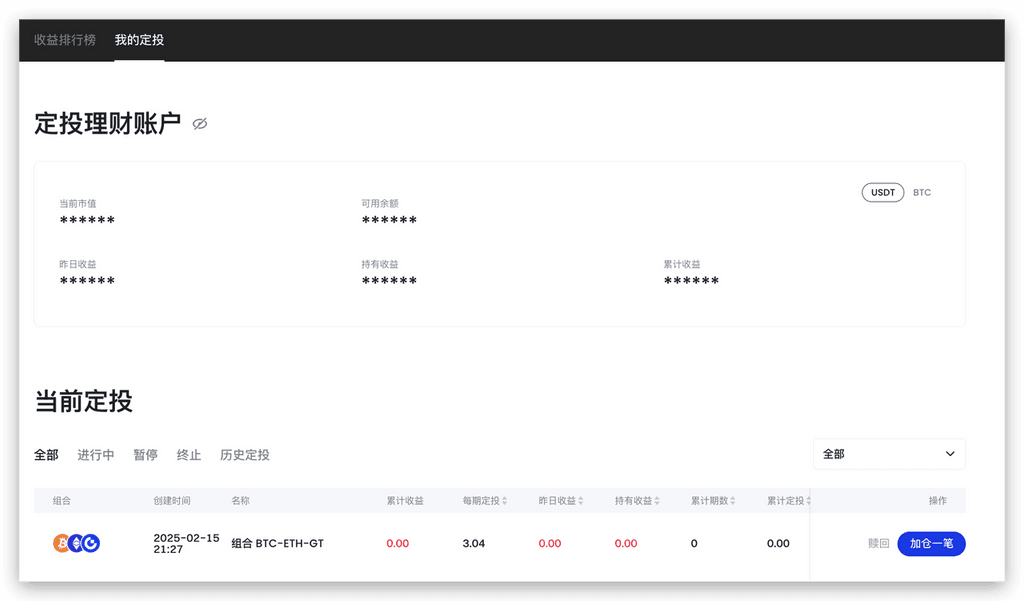The width and height of the screenshot is (1024, 601).
Task: Click the Bitcoin coin icon in the portfolio row
Action: coord(61,543)
